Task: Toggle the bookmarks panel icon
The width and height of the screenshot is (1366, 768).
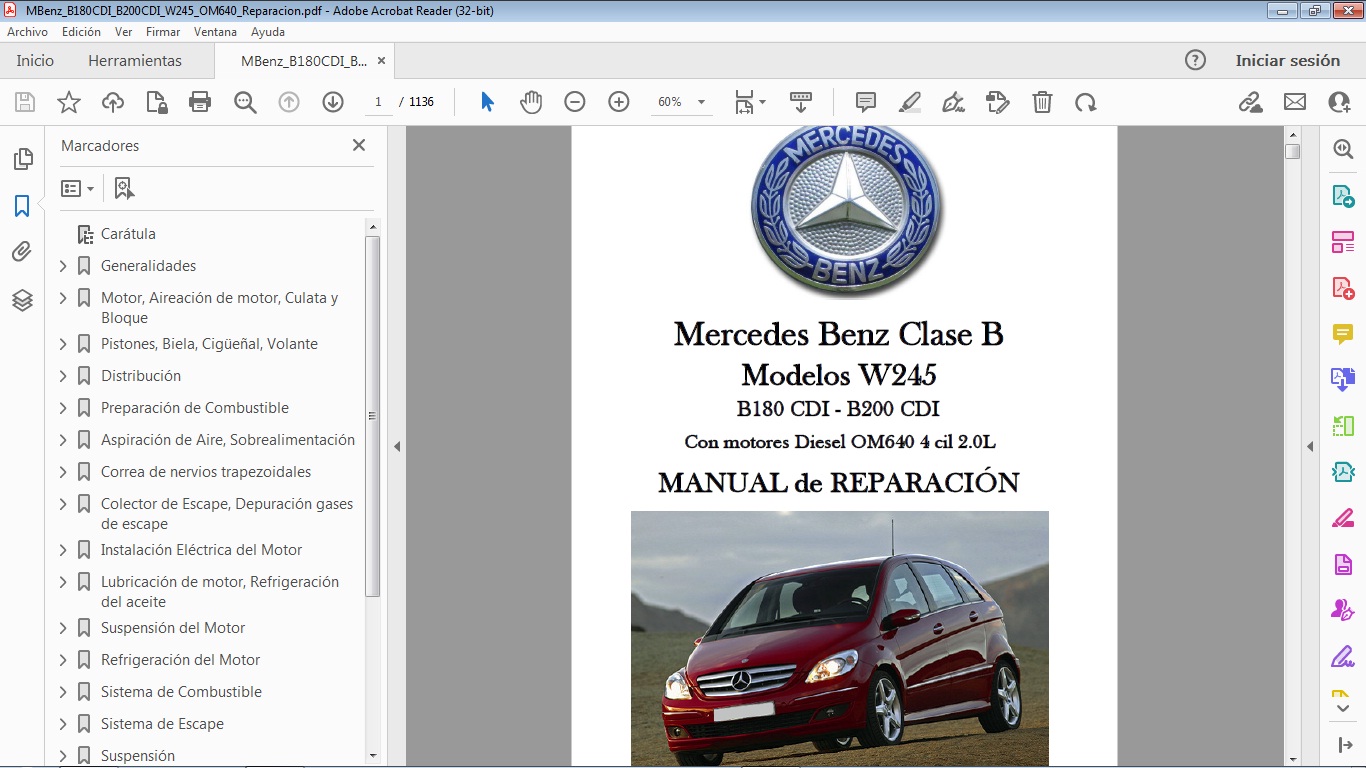Action: point(22,206)
